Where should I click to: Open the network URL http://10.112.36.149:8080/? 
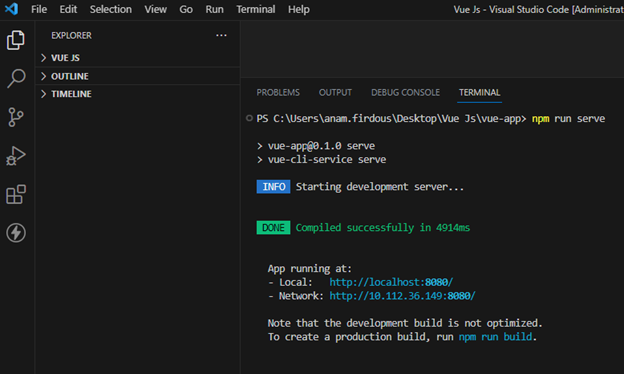(402, 296)
